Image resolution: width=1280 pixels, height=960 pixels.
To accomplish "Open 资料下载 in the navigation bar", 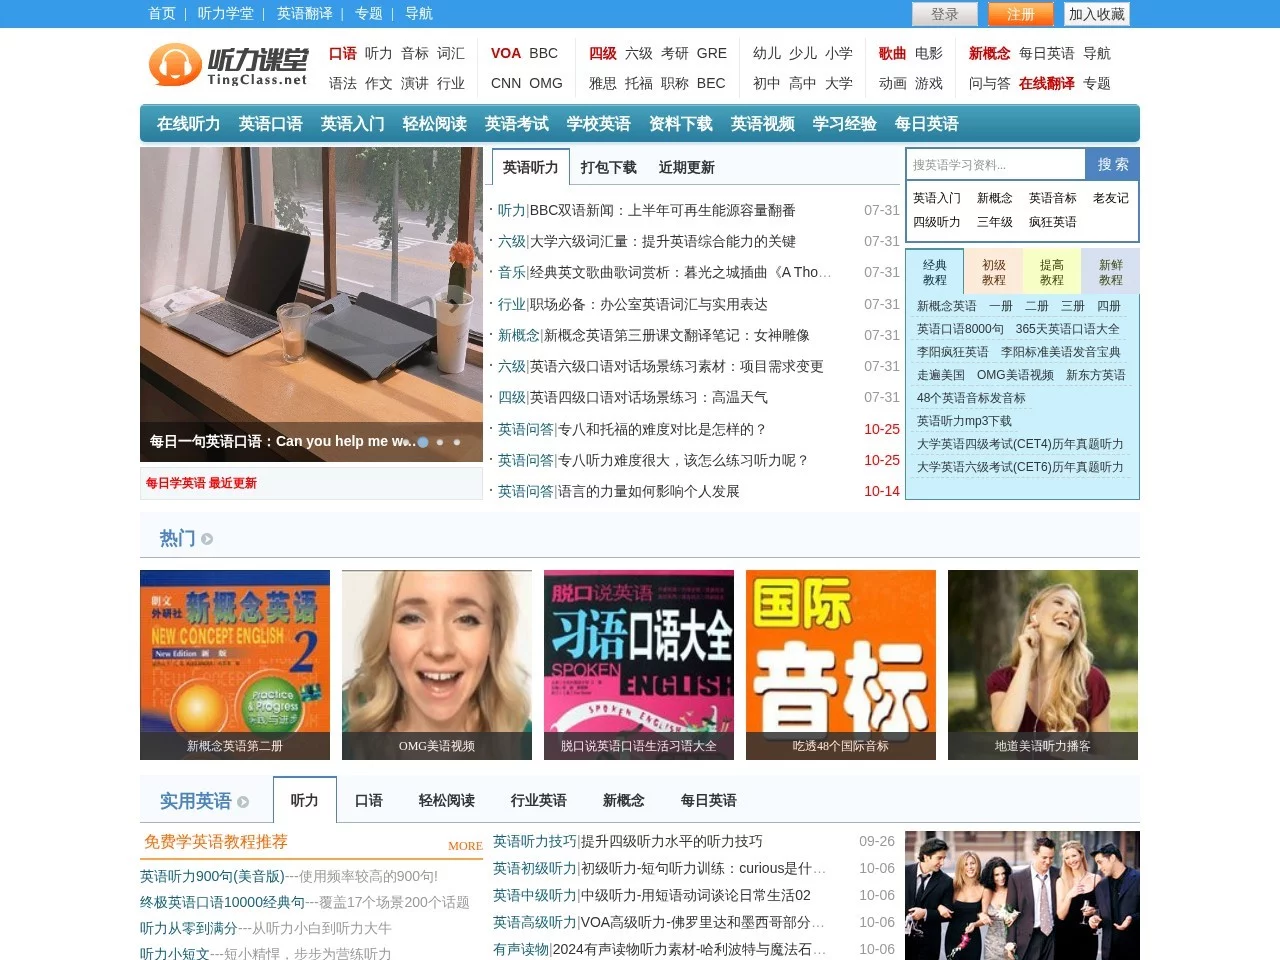I will pos(679,124).
